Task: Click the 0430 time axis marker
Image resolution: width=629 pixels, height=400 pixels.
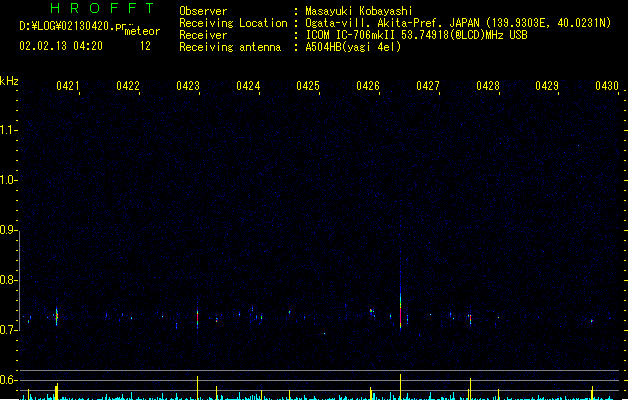Action: point(607,86)
